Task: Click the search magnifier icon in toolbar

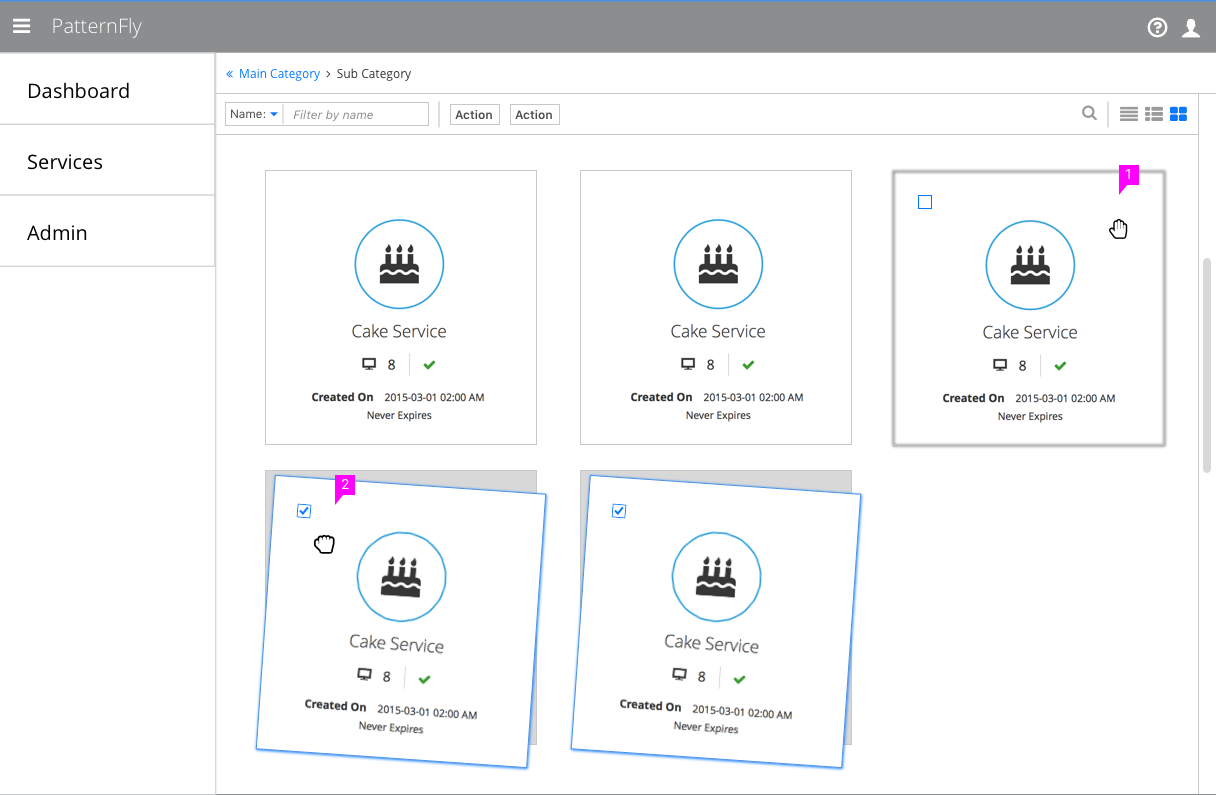Action: [1089, 113]
